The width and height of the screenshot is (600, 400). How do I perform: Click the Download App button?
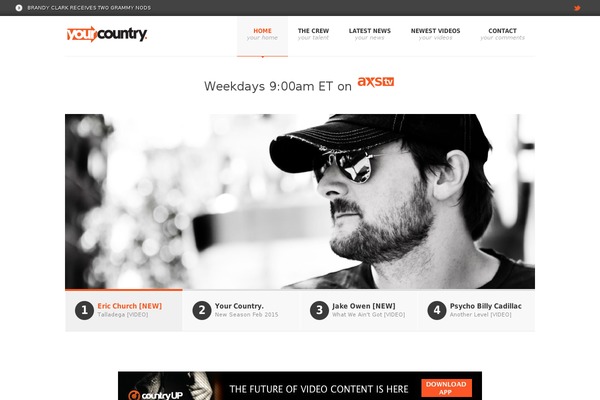[446, 388]
